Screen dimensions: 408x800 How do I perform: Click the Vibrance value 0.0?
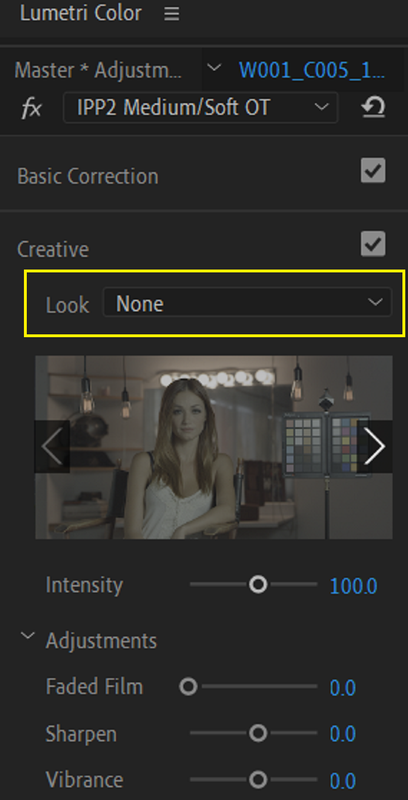coord(343,781)
